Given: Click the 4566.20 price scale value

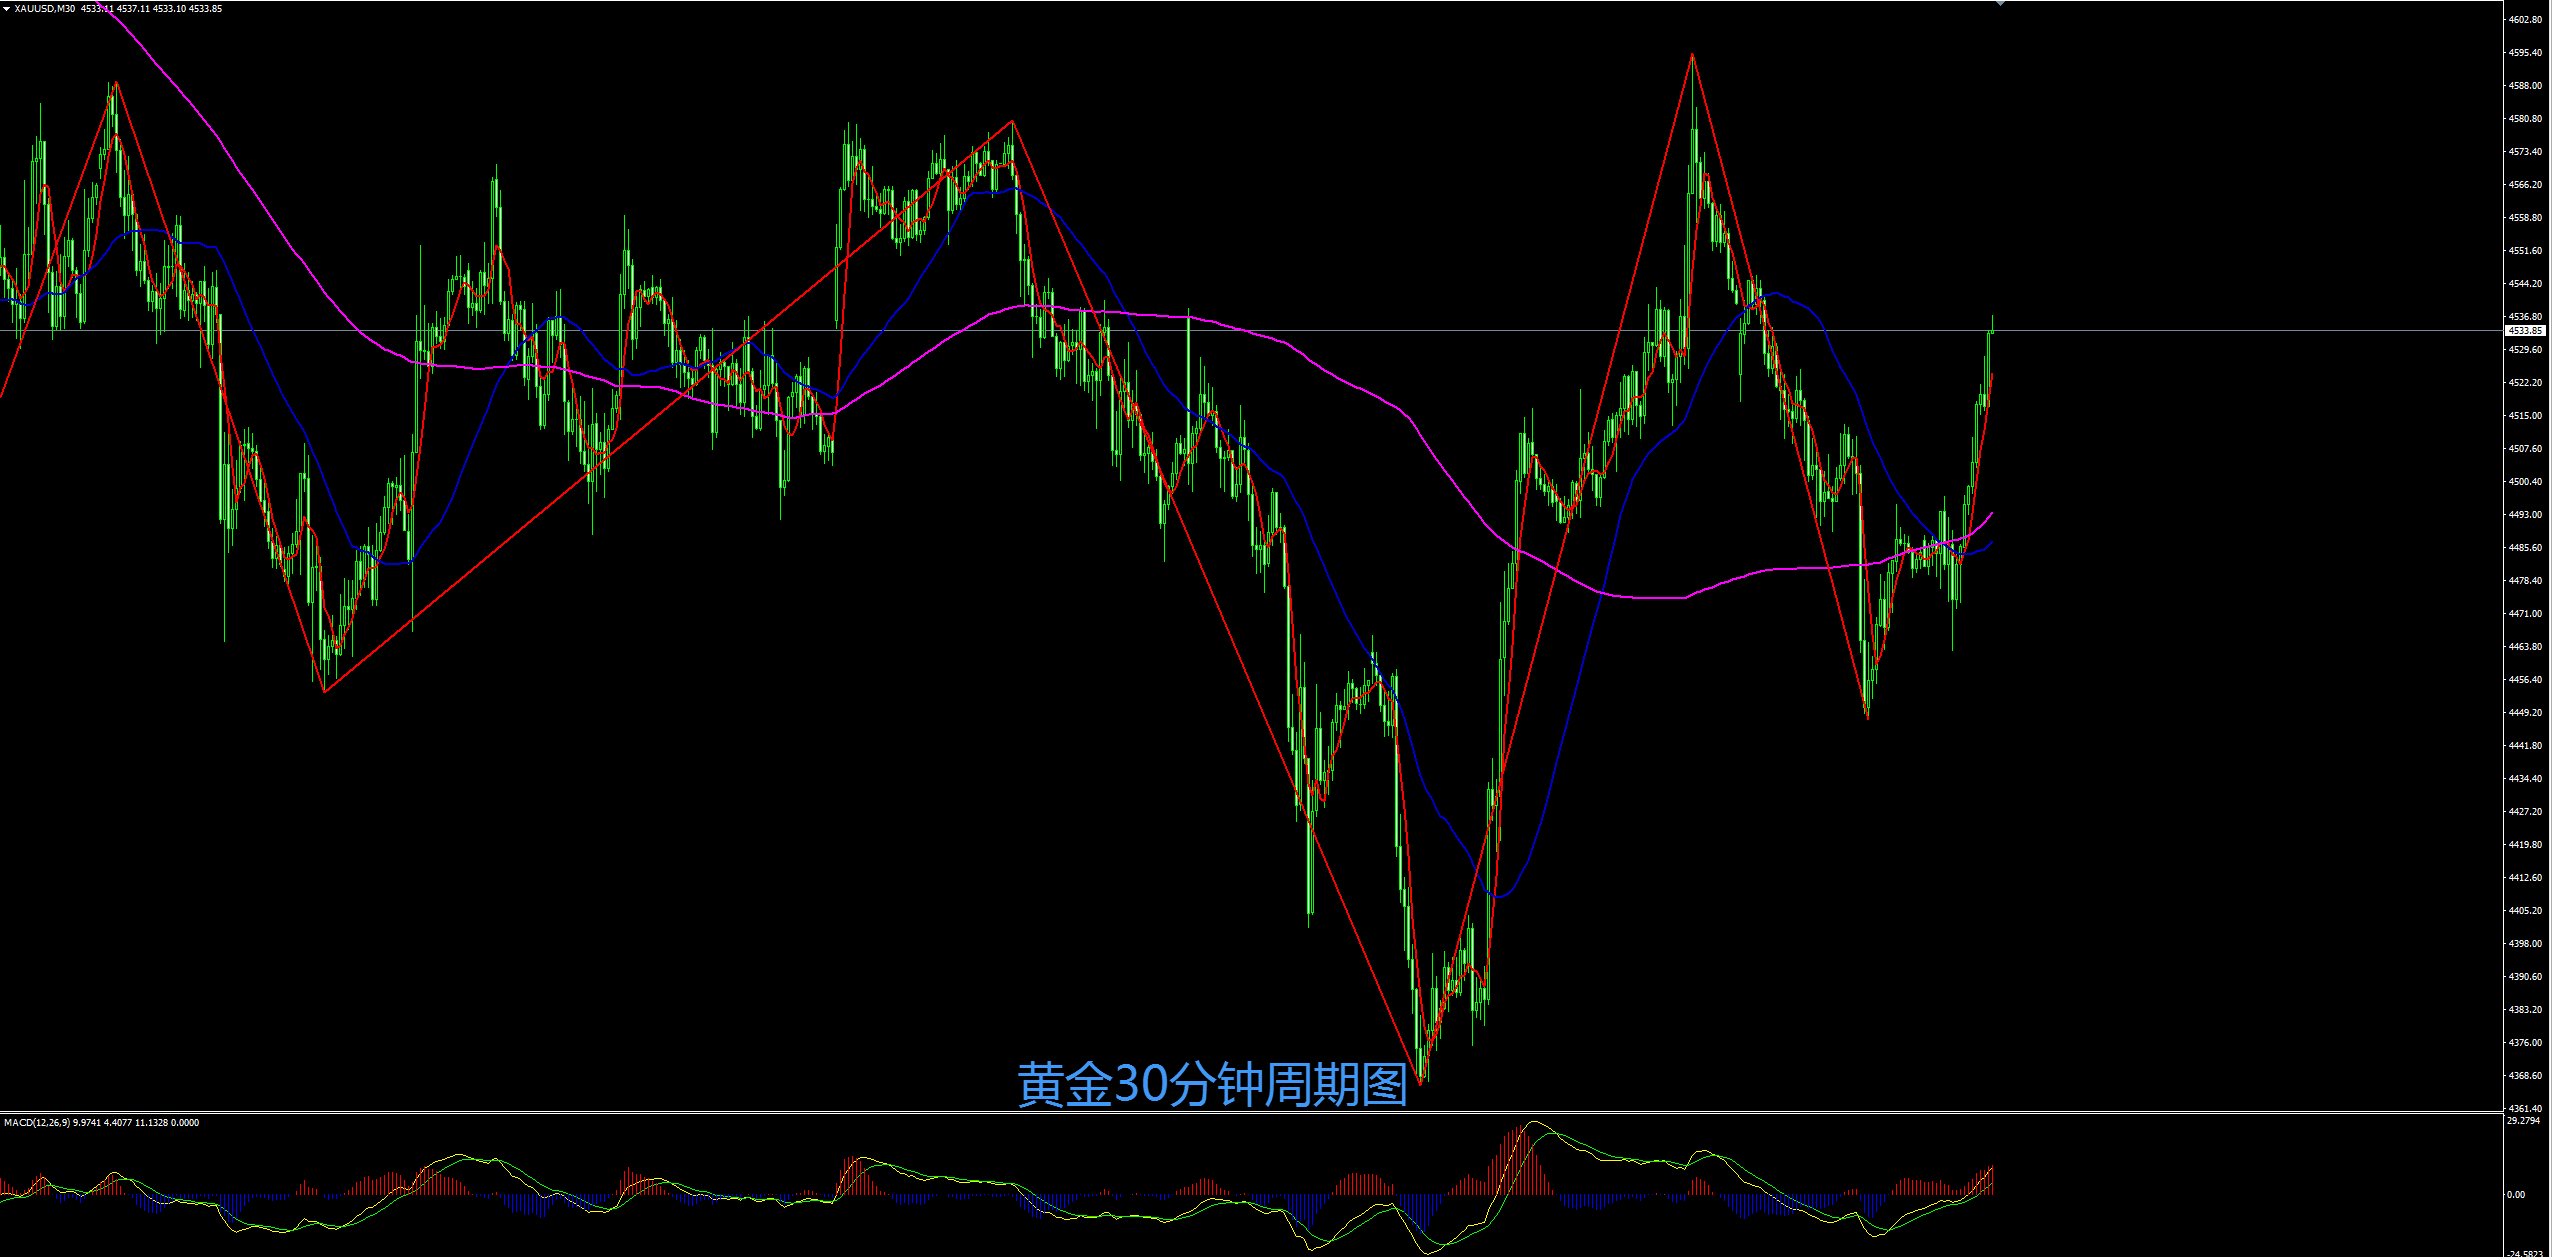Looking at the screenshot, I should 2525,185.
